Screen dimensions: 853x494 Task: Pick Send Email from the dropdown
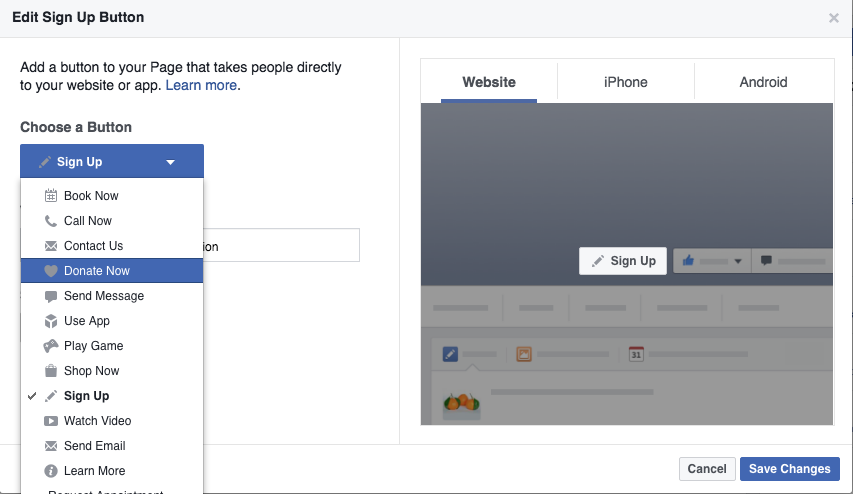112,446
